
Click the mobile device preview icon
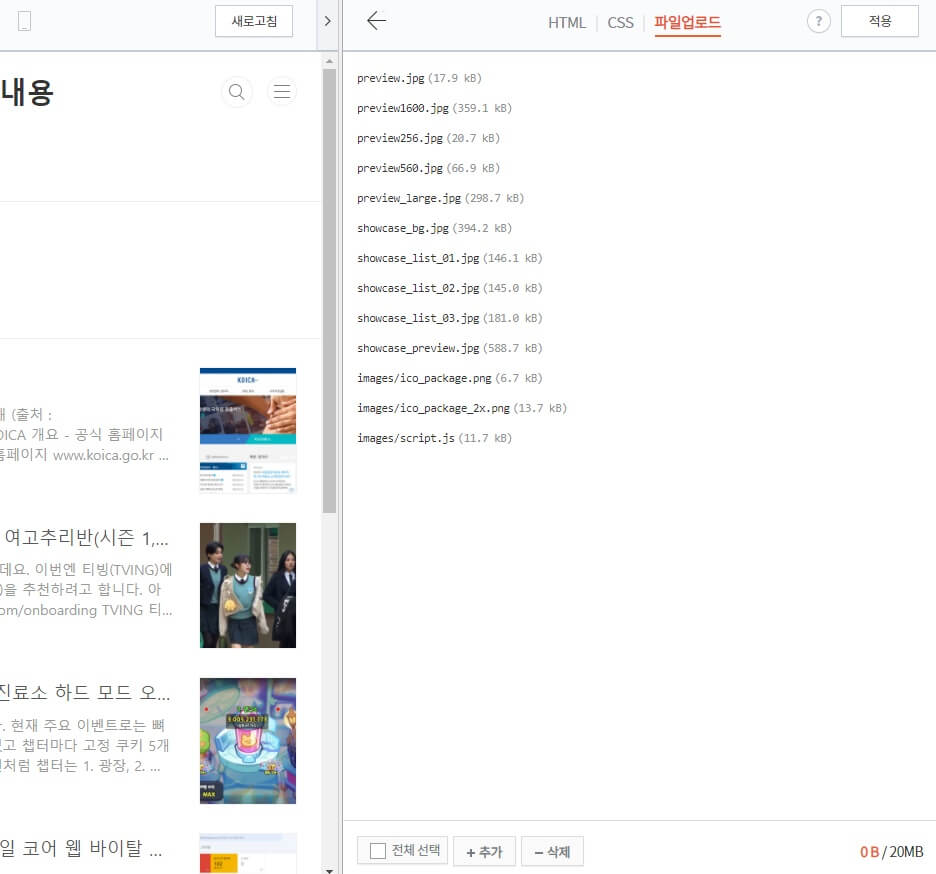(24, 21)
